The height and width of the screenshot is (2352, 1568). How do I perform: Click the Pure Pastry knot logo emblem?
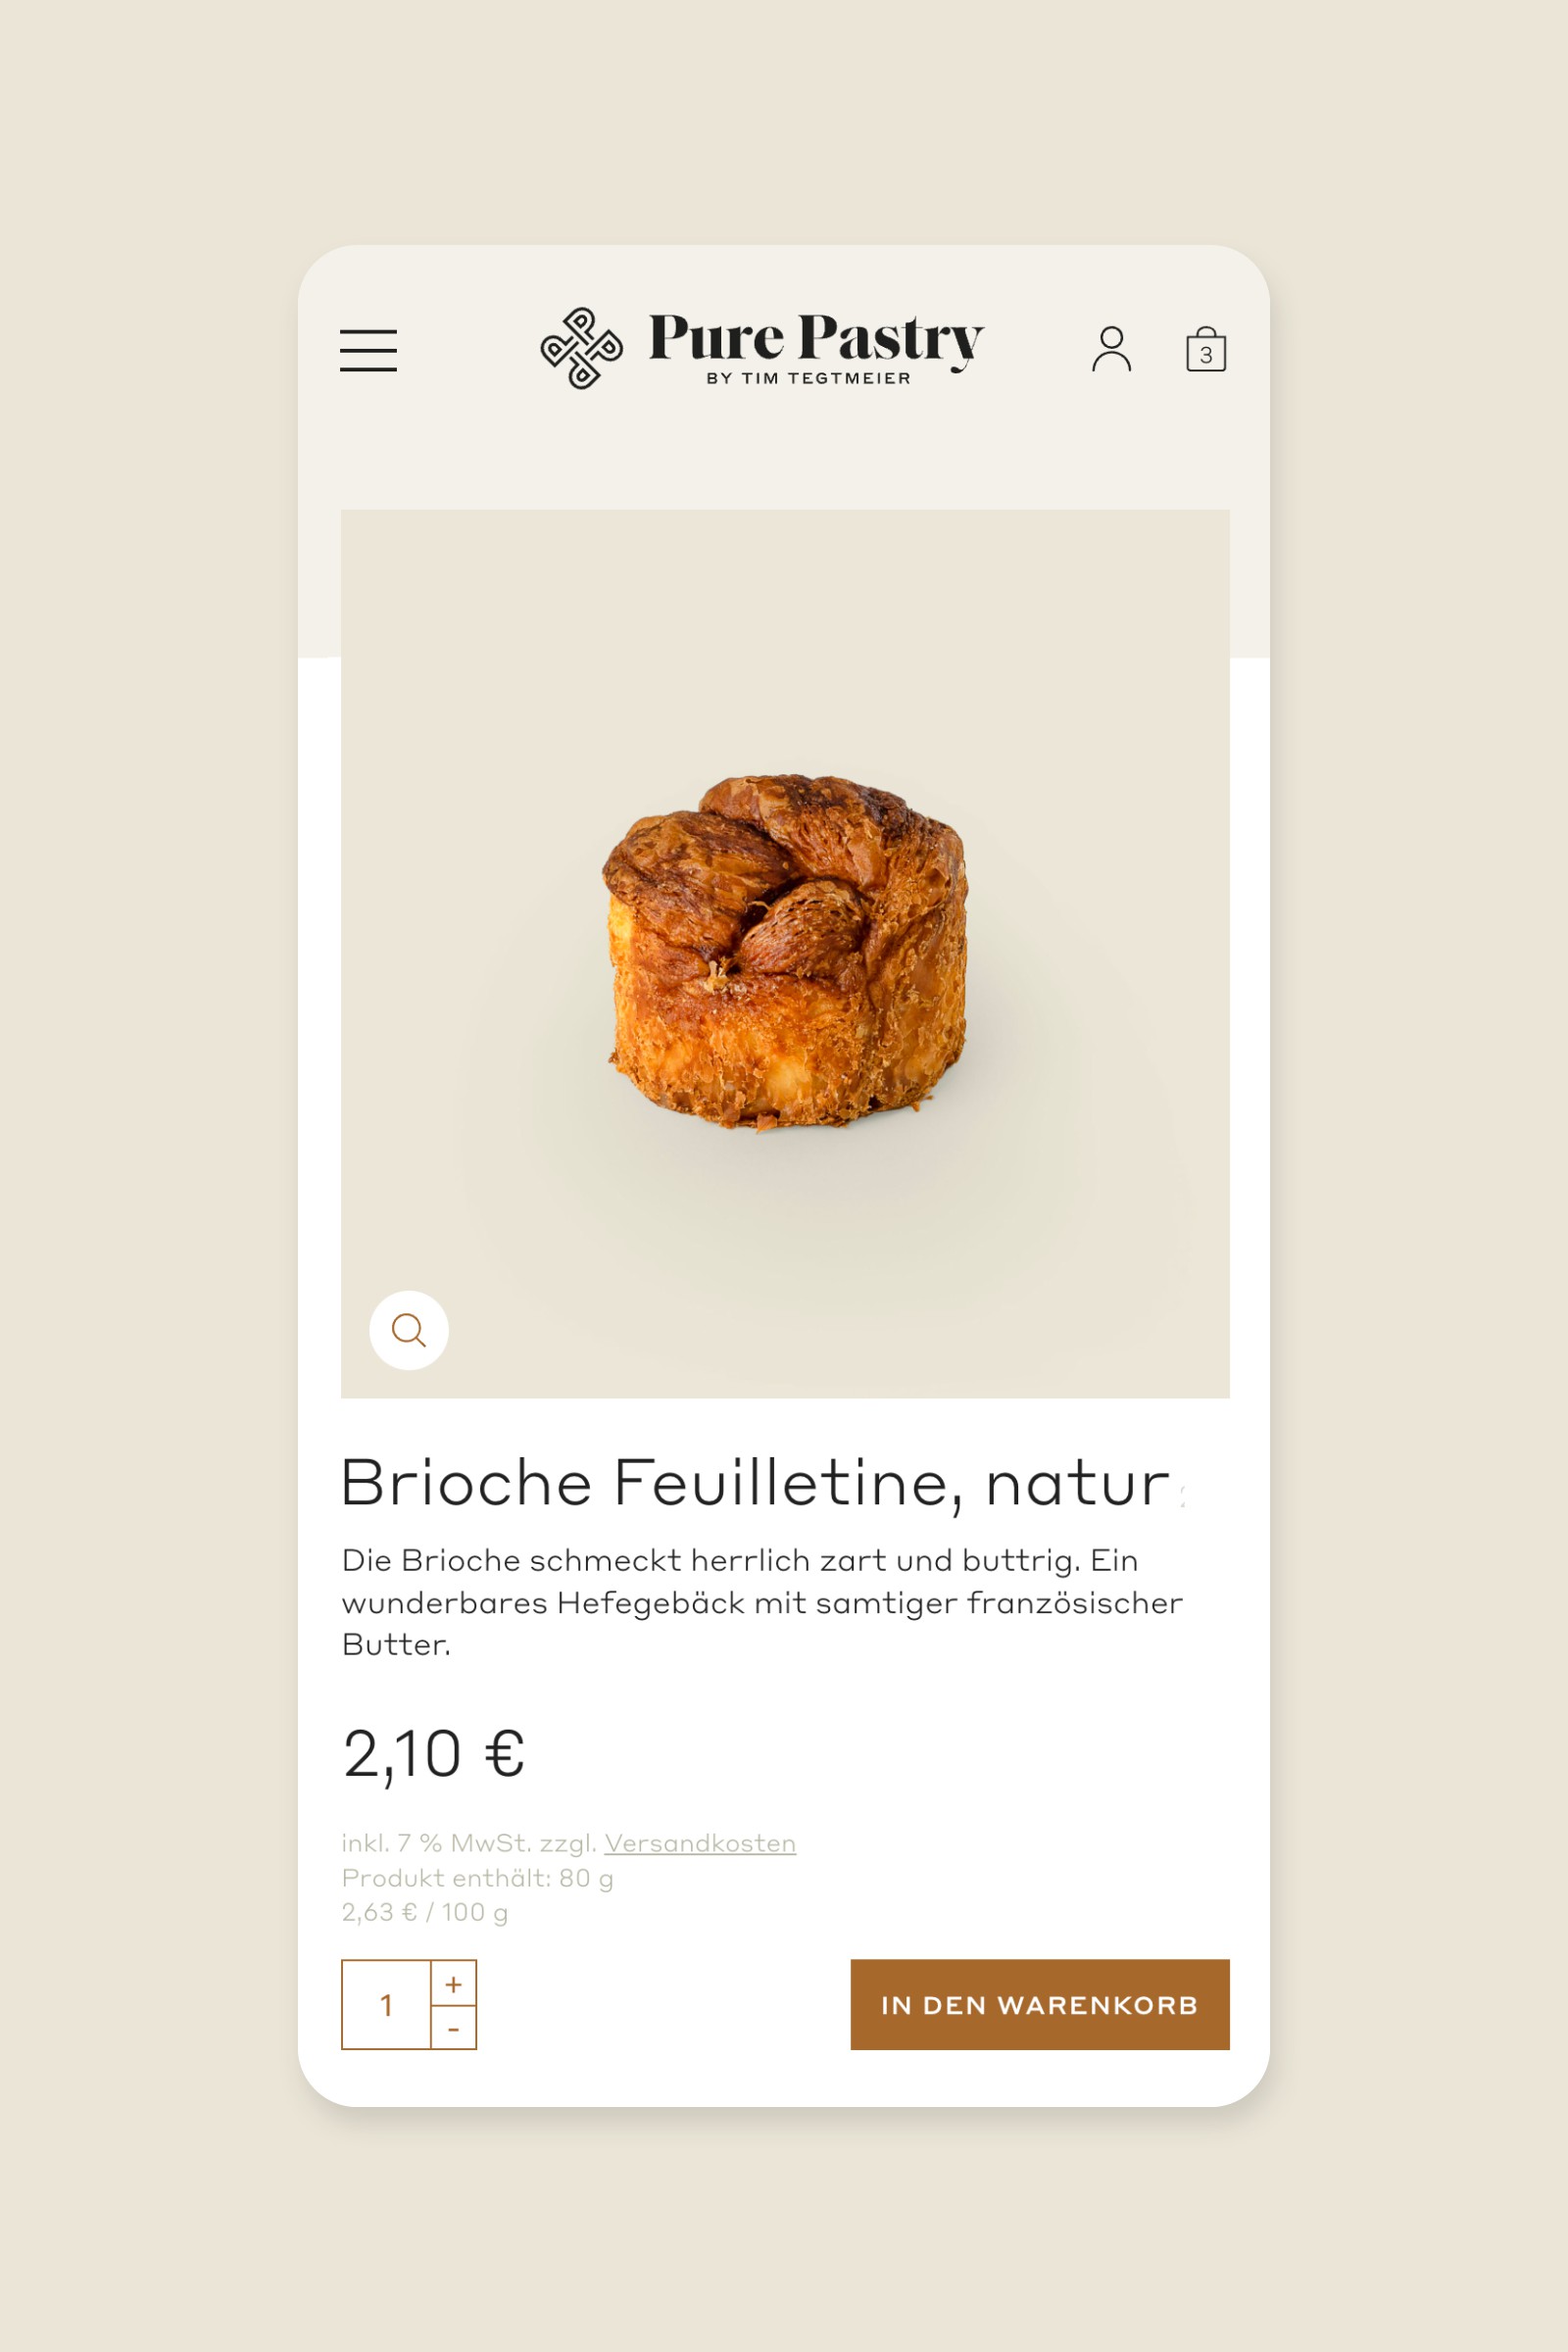coord(581,348)
